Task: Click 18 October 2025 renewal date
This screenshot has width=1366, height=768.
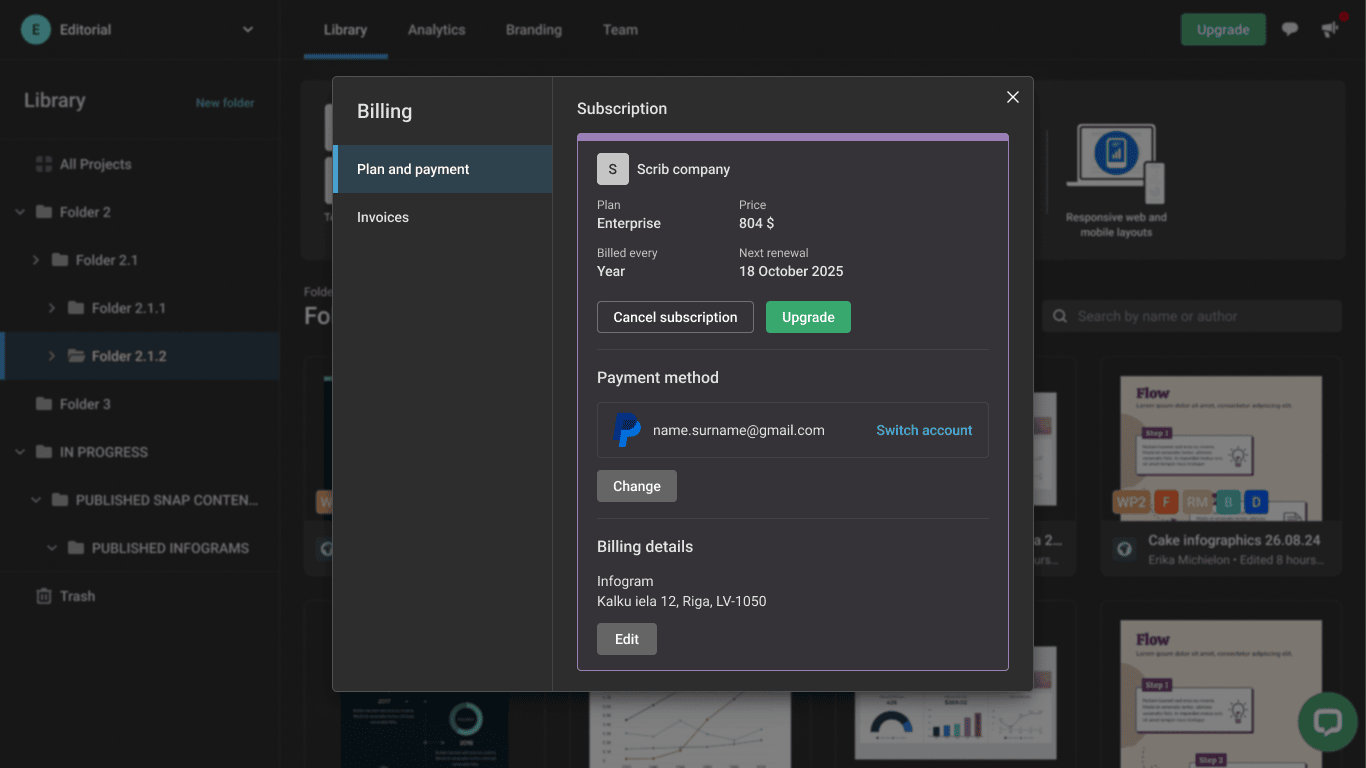Action: click(x=791, y=271)
